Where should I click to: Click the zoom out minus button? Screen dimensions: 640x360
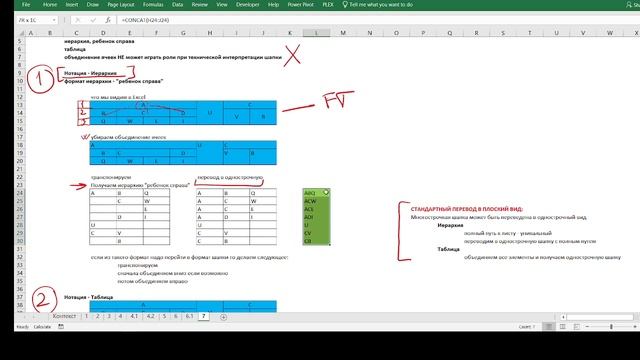tap(587, 327)
